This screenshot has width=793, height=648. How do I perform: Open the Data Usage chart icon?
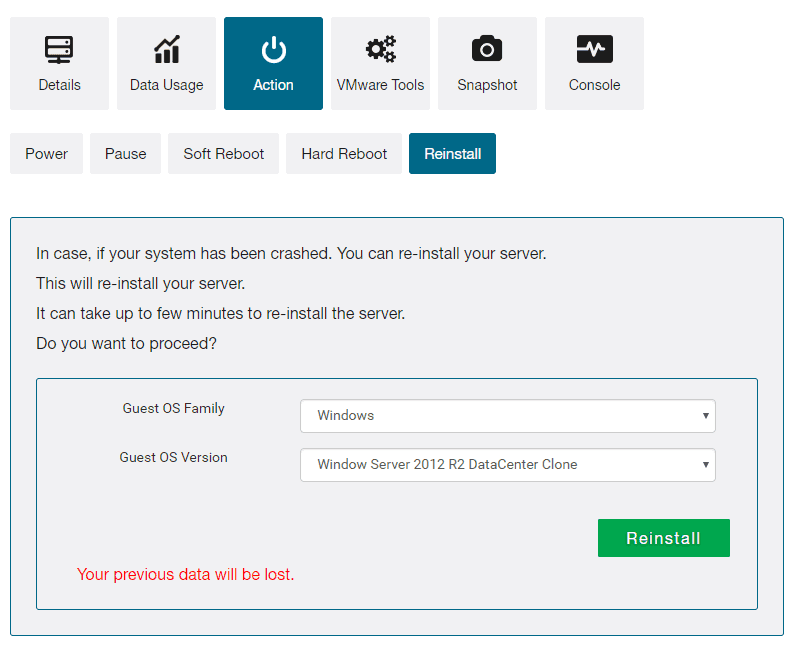[167, 49]
